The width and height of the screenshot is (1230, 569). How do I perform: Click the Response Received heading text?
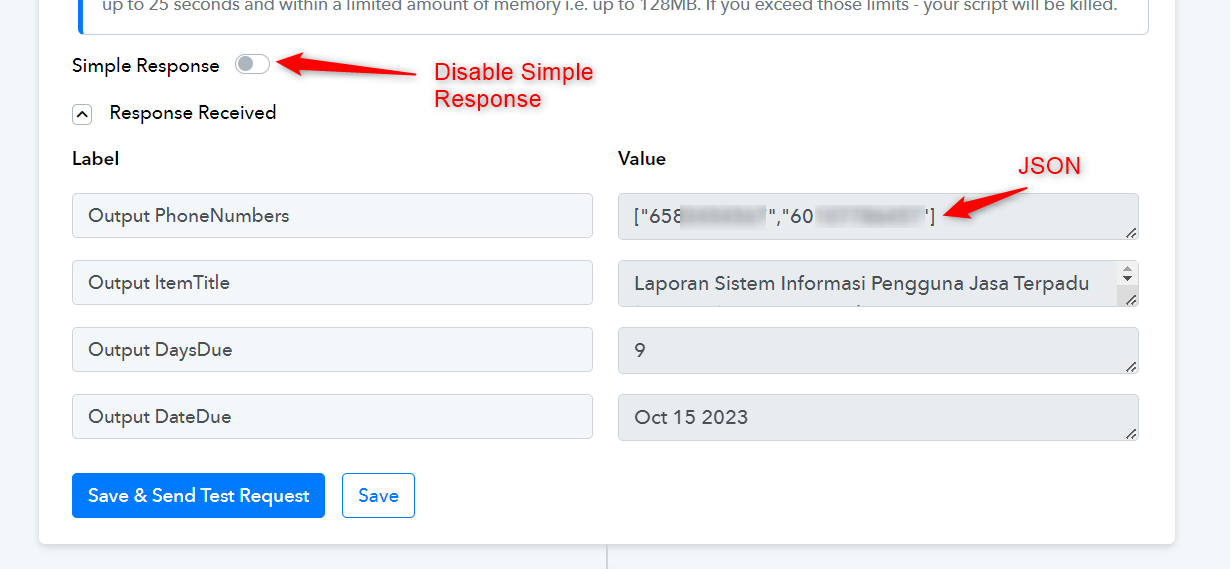[x=193, y=113]
